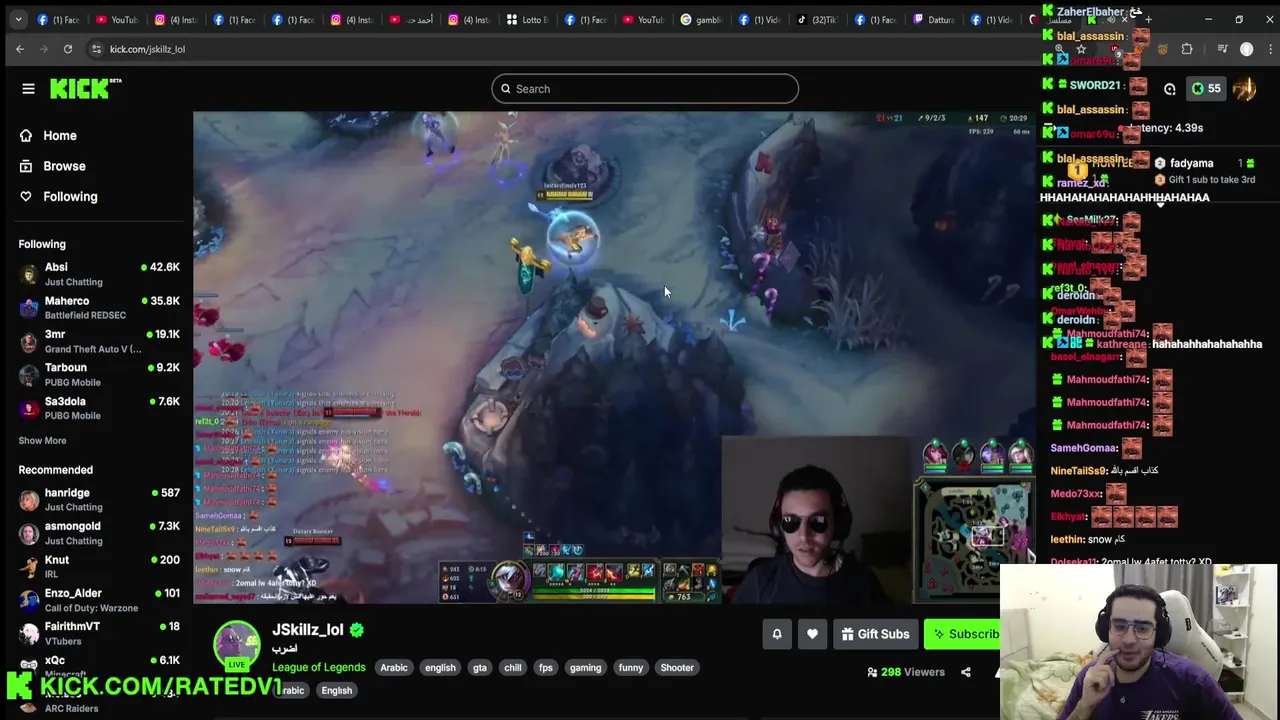Switch to the (32)TikTok tab

coord(820,19)
